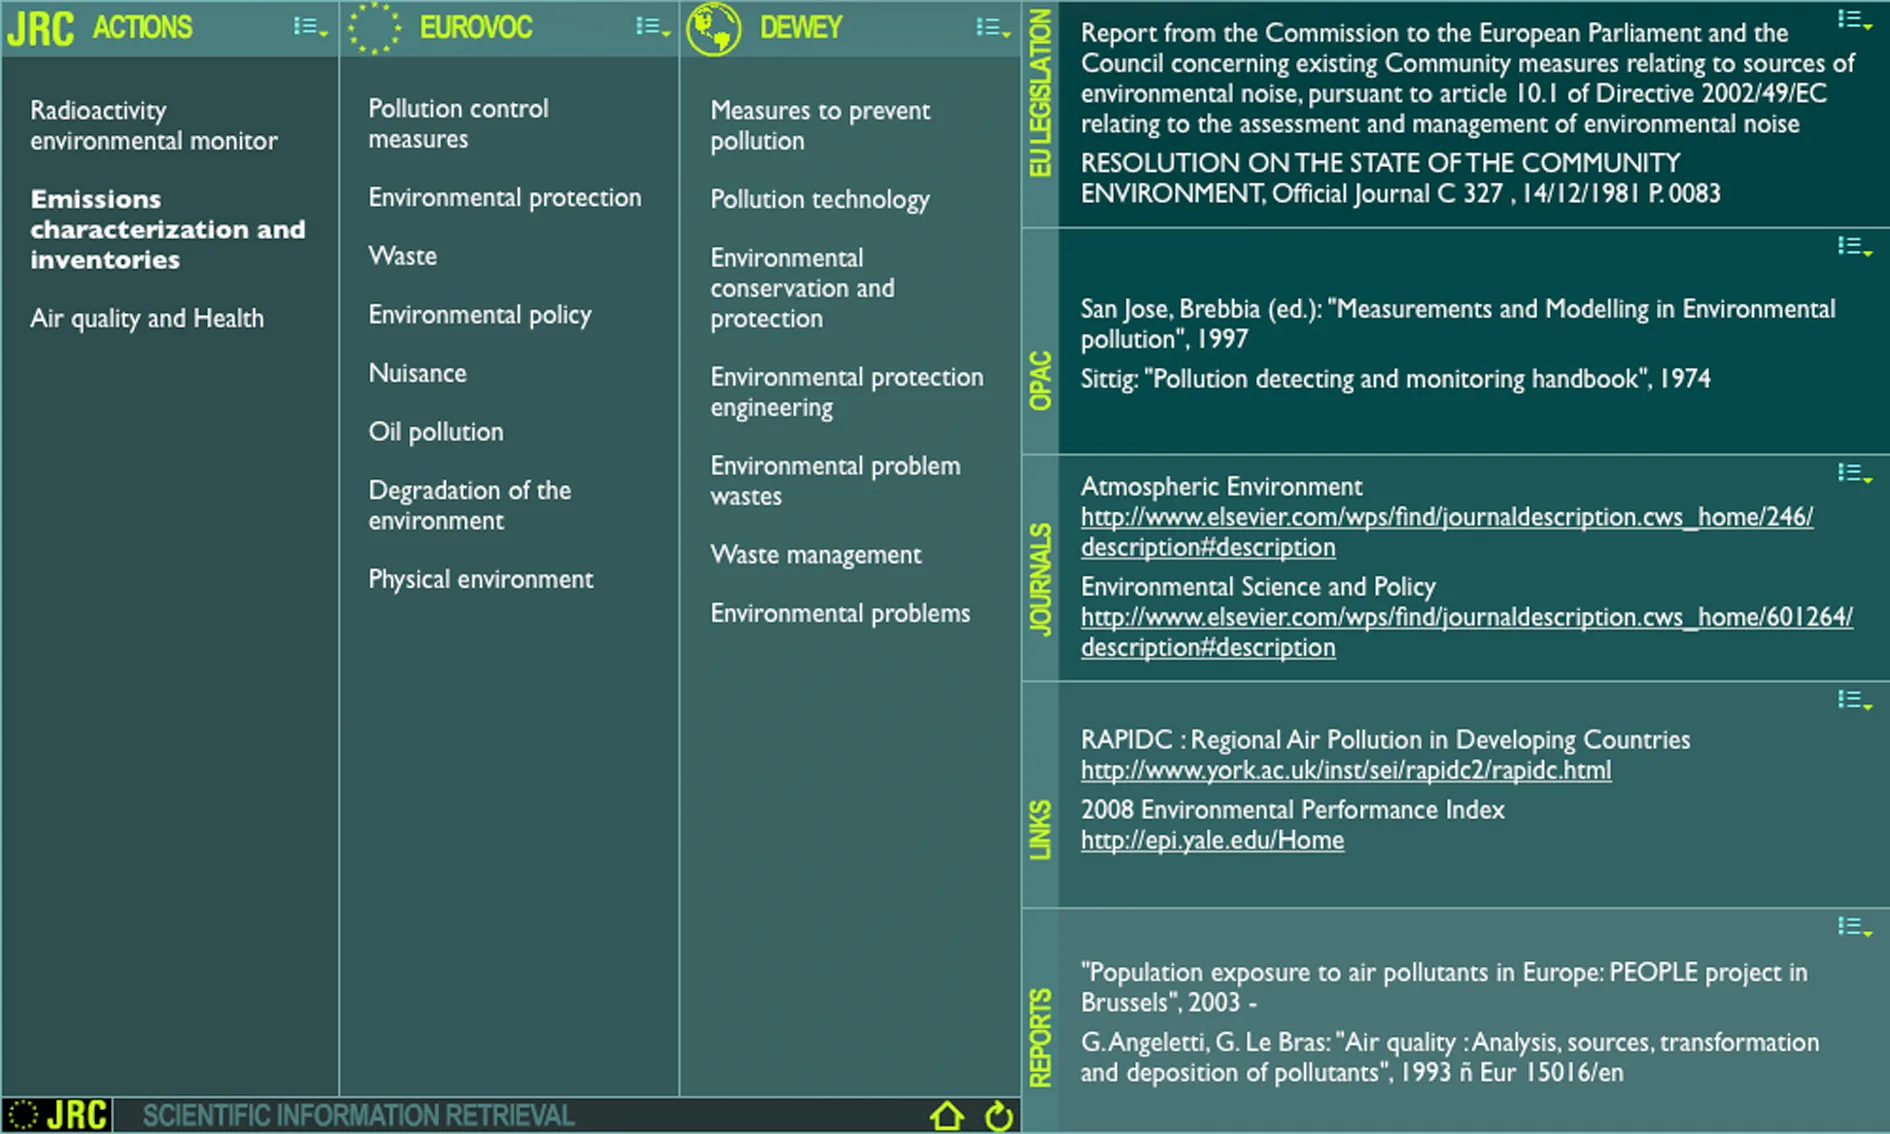Select Physical environment in Eurovoc
The width and height of the screenshot is (1890, 1134).
480,579
